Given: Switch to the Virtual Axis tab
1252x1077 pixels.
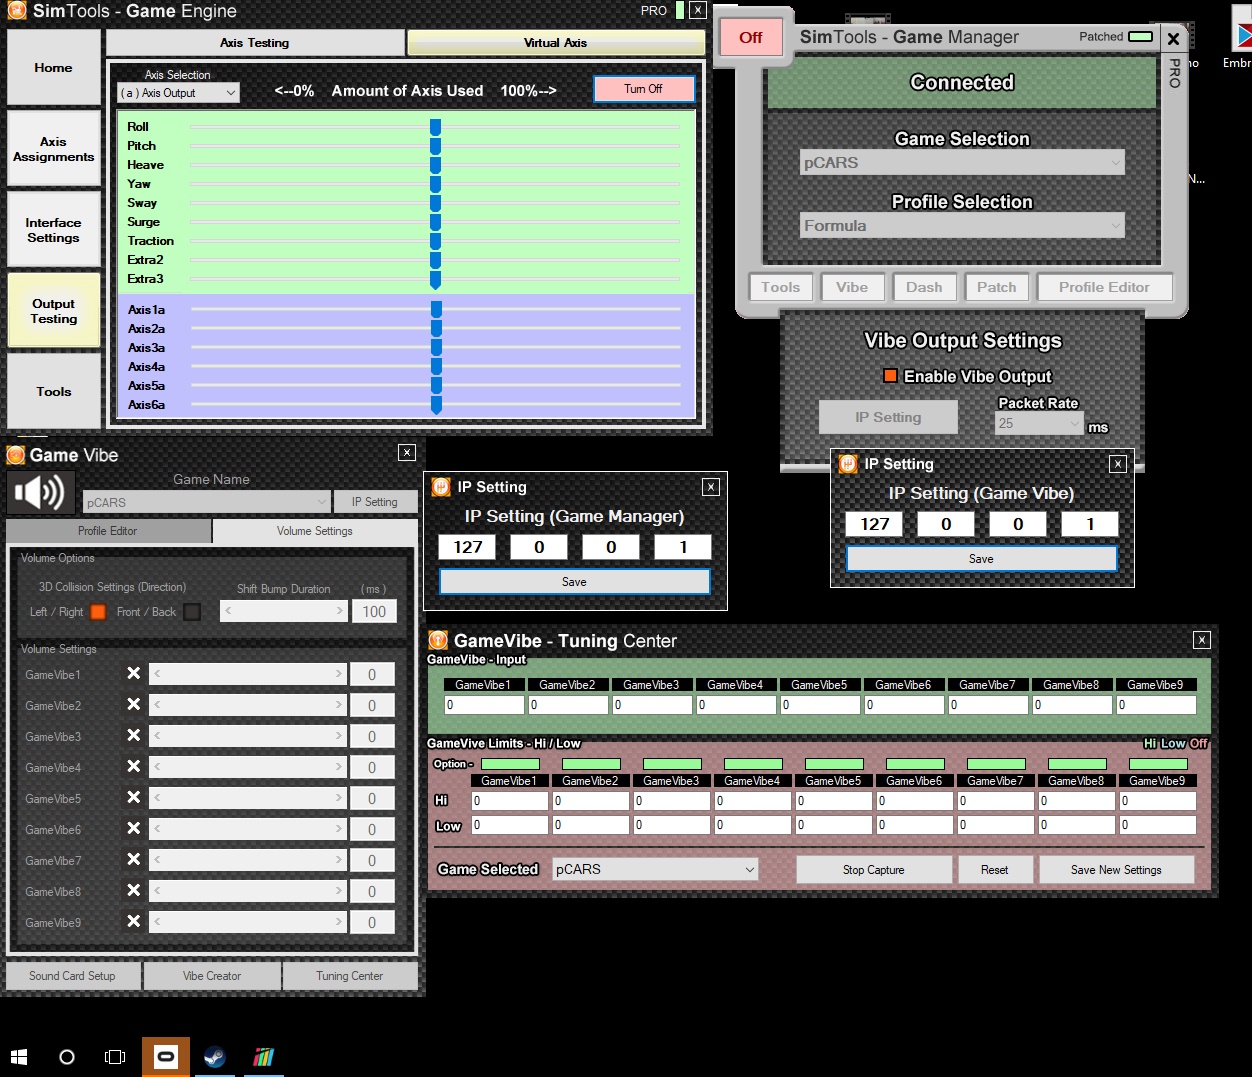Looking at the screenshot, I should coord(556,43).
